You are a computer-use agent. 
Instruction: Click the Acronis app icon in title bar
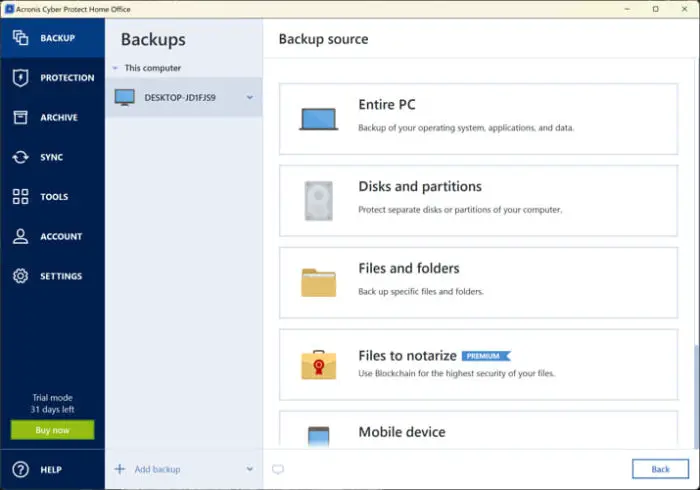9,9
